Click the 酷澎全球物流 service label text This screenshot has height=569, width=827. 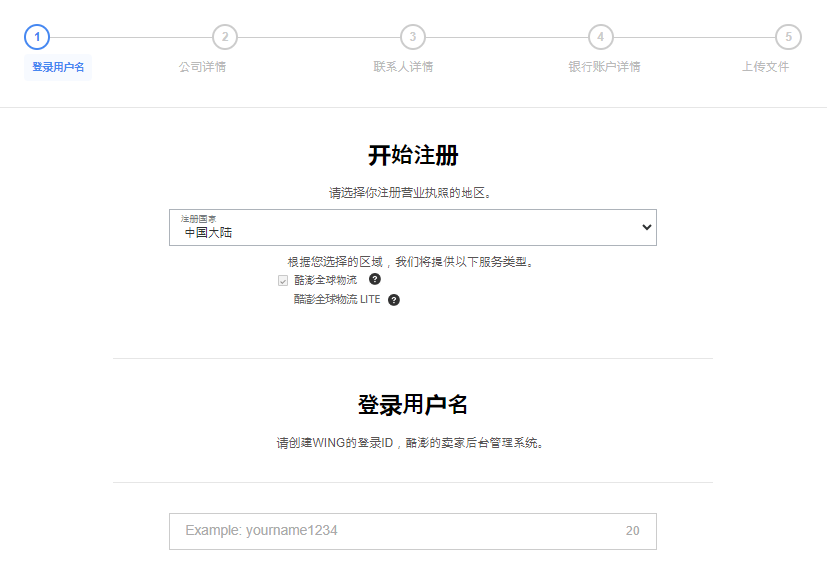point(325,280)
